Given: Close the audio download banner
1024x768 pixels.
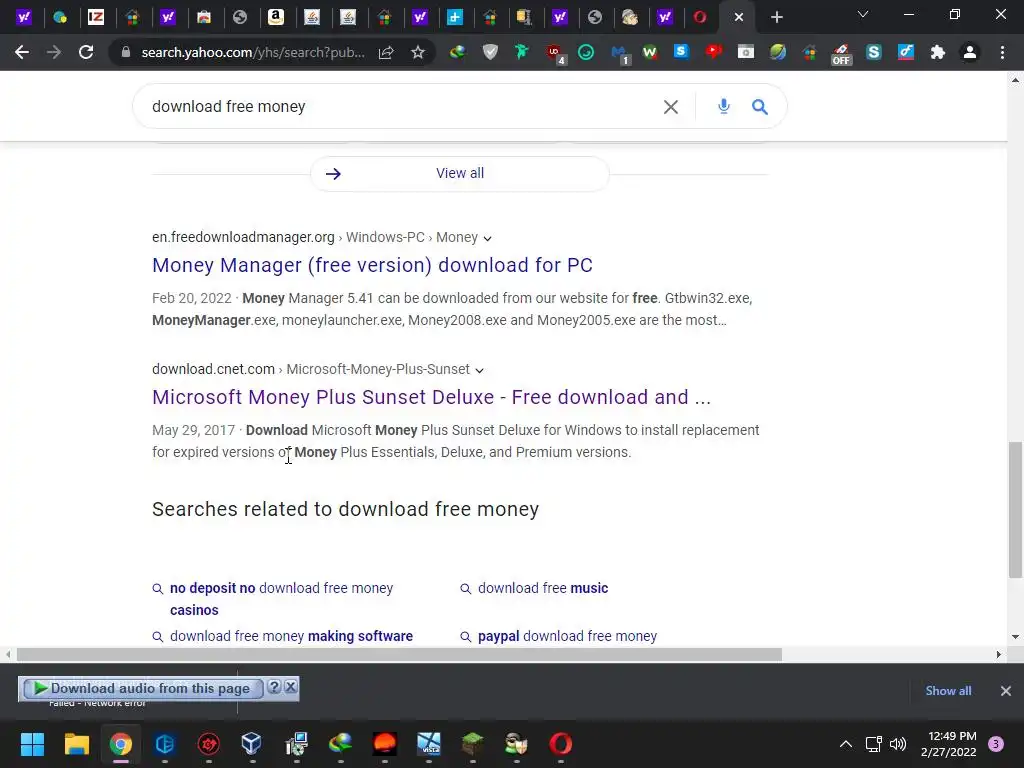Looking at the screenshot, I should click(x=291, y=687).
